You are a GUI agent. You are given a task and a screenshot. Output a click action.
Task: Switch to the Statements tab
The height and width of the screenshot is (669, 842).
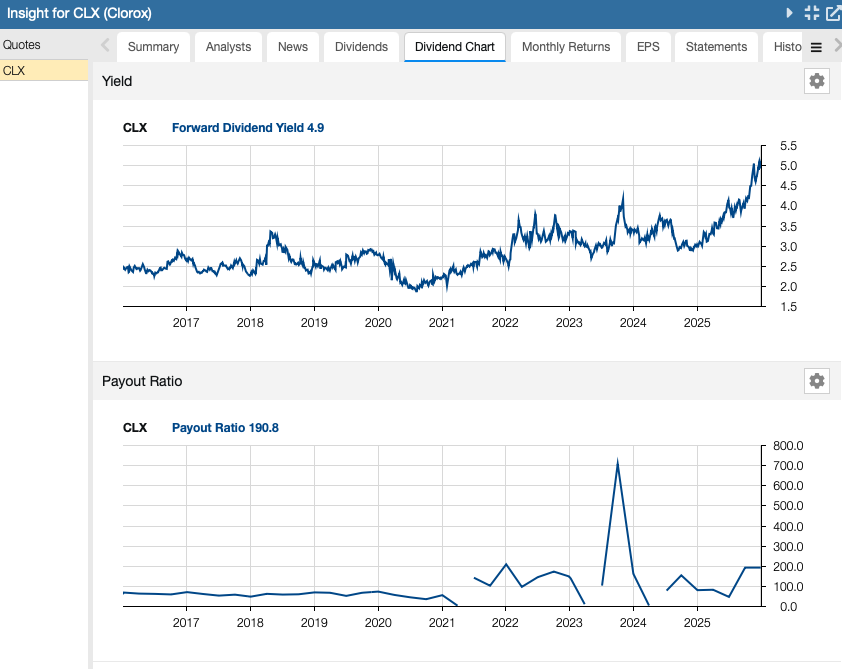pyautogui.click(x=716, y=46)
